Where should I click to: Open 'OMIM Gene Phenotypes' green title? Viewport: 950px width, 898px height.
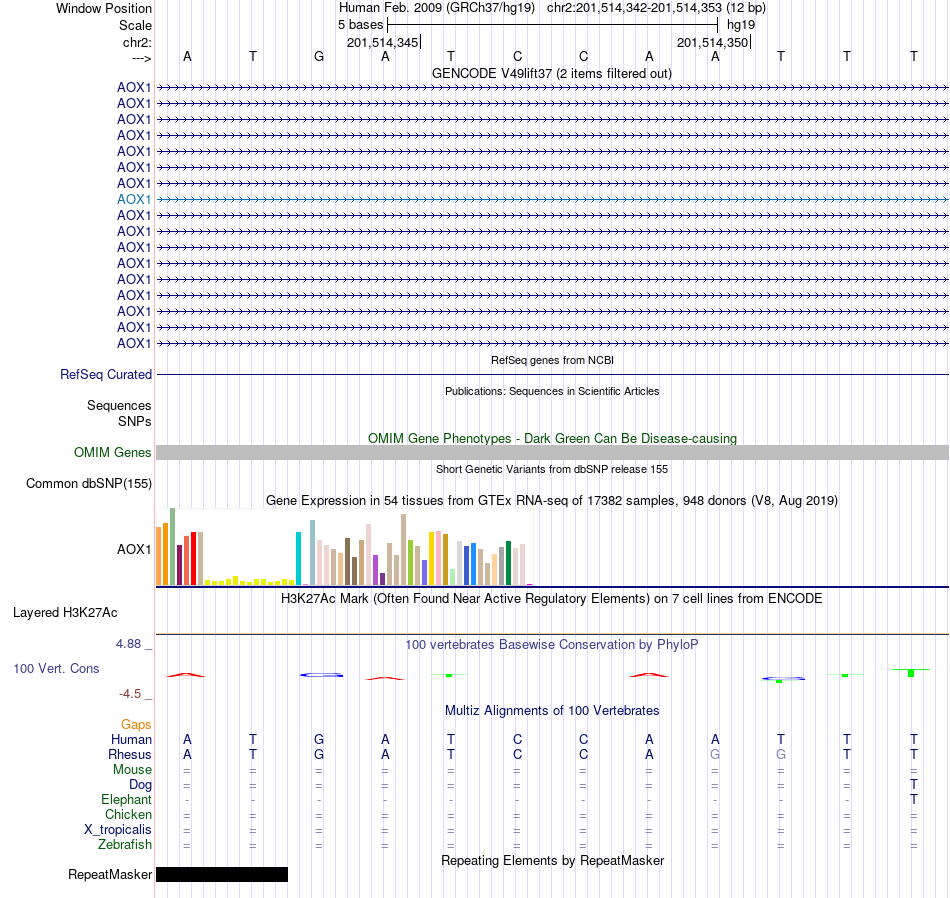[x=552, y=438]
